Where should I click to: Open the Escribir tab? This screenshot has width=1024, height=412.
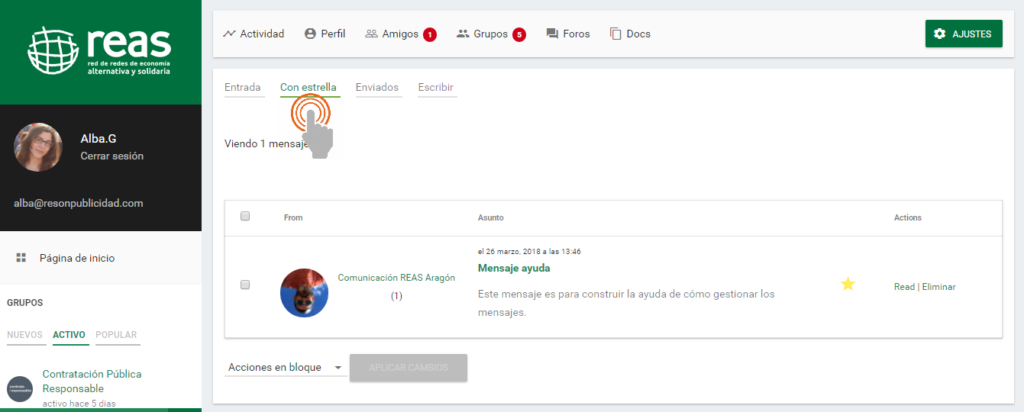[435, 87]
